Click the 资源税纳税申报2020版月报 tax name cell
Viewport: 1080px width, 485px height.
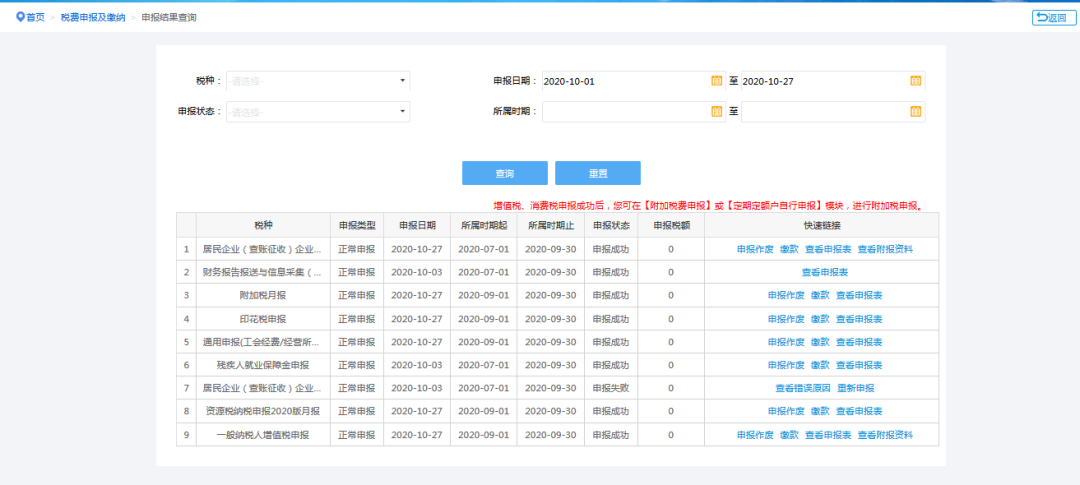point(263,411)
